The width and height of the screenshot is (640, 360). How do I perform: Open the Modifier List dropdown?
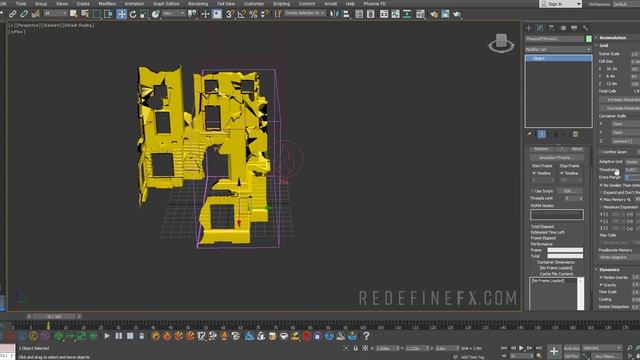[558, 49]
